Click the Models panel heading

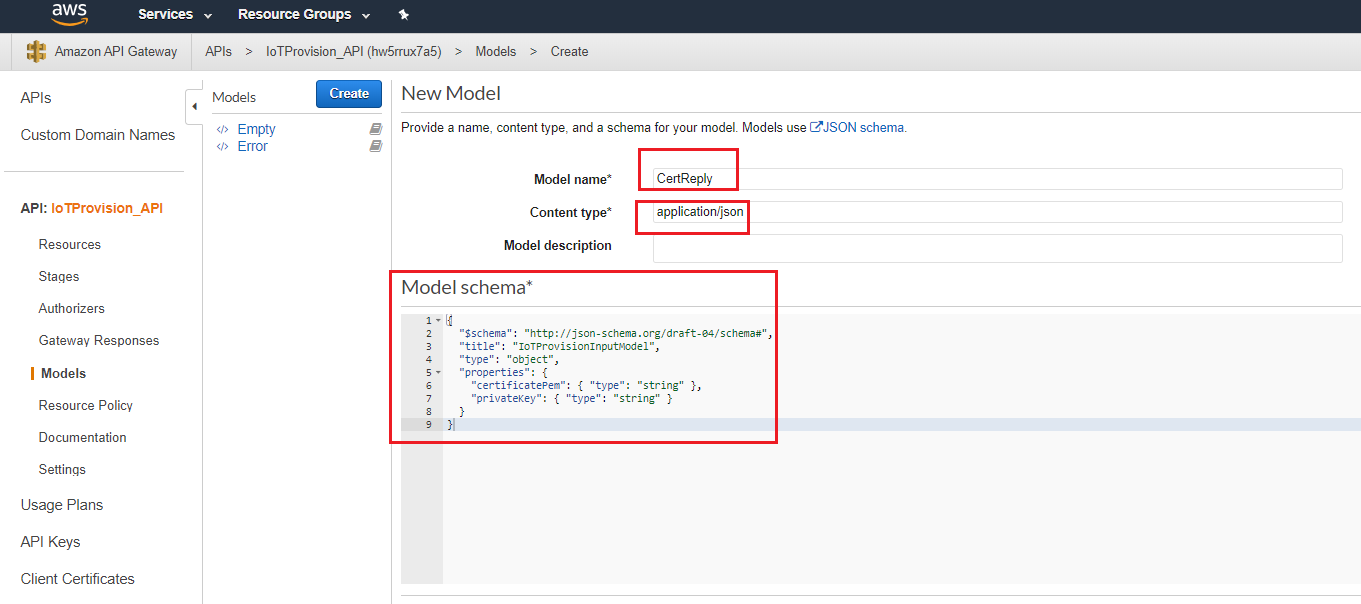point(234,97)
